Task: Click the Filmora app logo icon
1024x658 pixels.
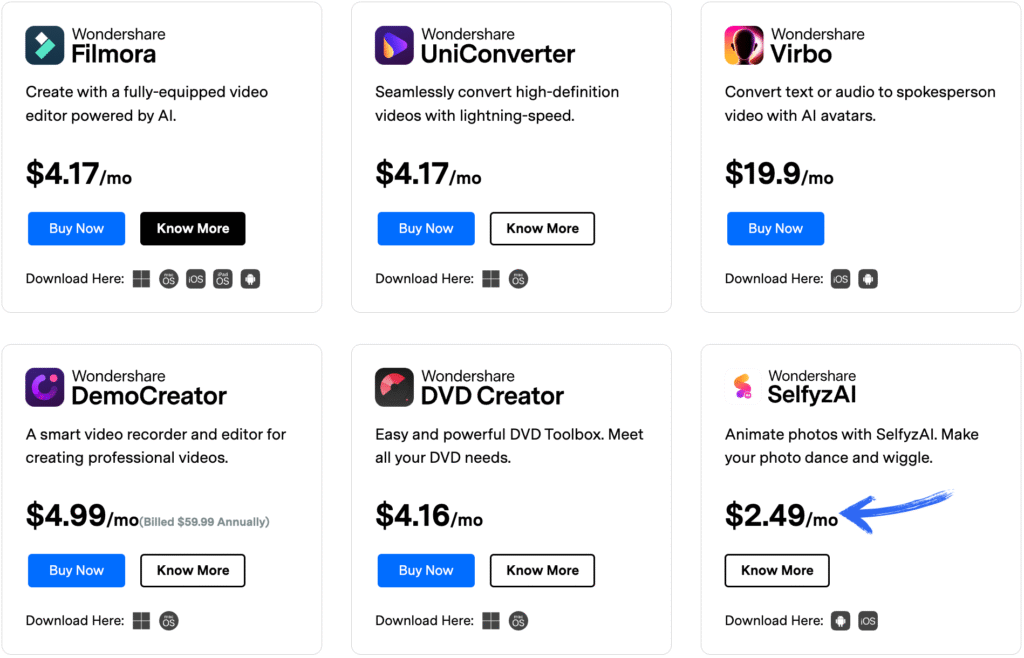Action: coord(44,45)
